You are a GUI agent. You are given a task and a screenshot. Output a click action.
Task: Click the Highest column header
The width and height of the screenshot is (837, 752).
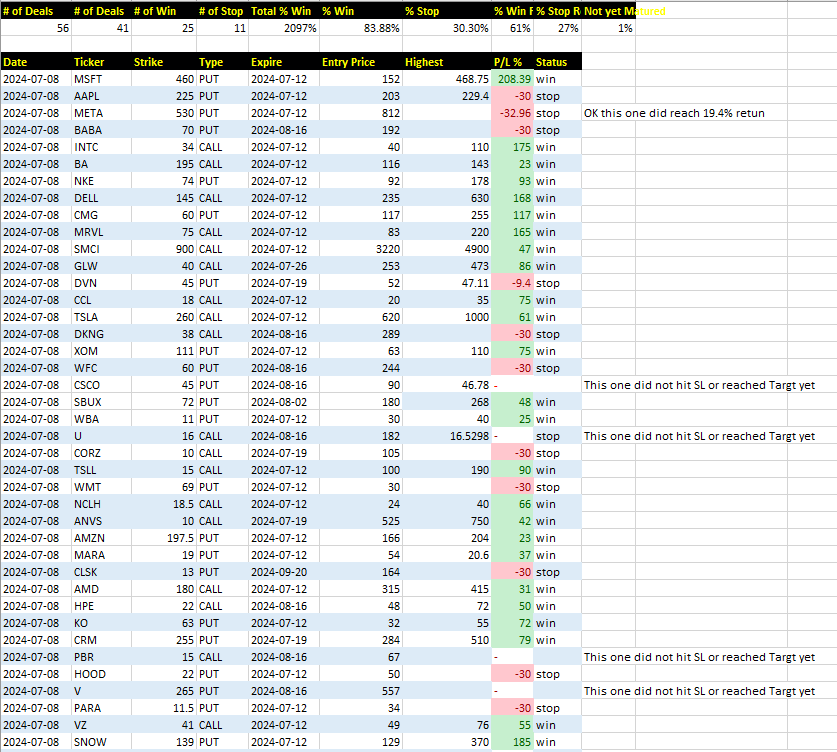[x=447, y=62]
